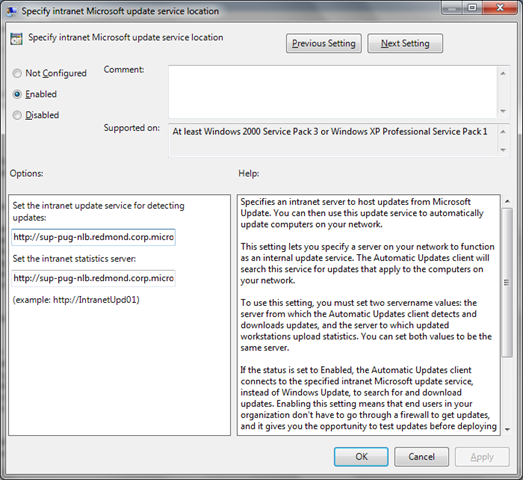Click help paragraph starting 'Specifies an intranet server'

pos(362,213)
